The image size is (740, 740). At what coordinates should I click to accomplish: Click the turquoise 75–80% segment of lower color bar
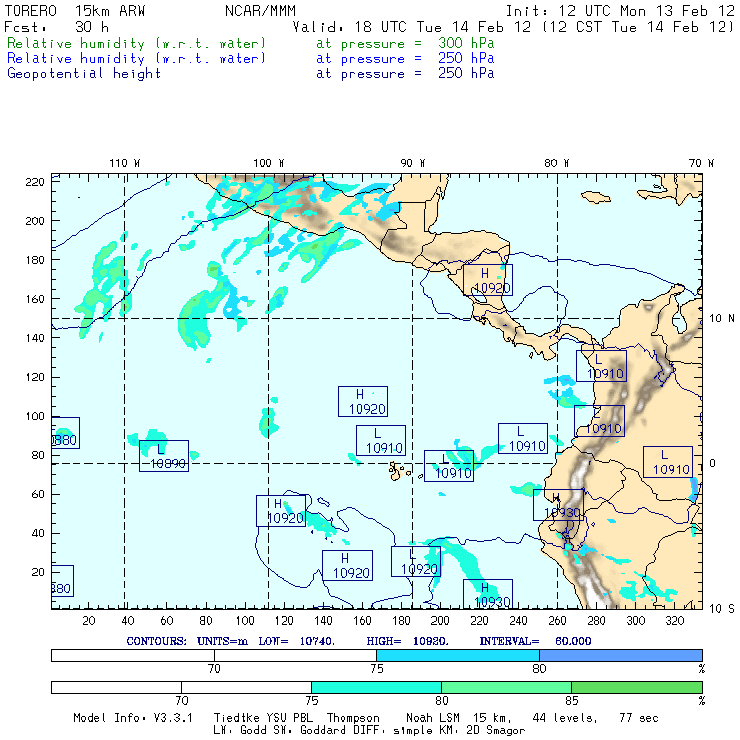coord(376,687)
